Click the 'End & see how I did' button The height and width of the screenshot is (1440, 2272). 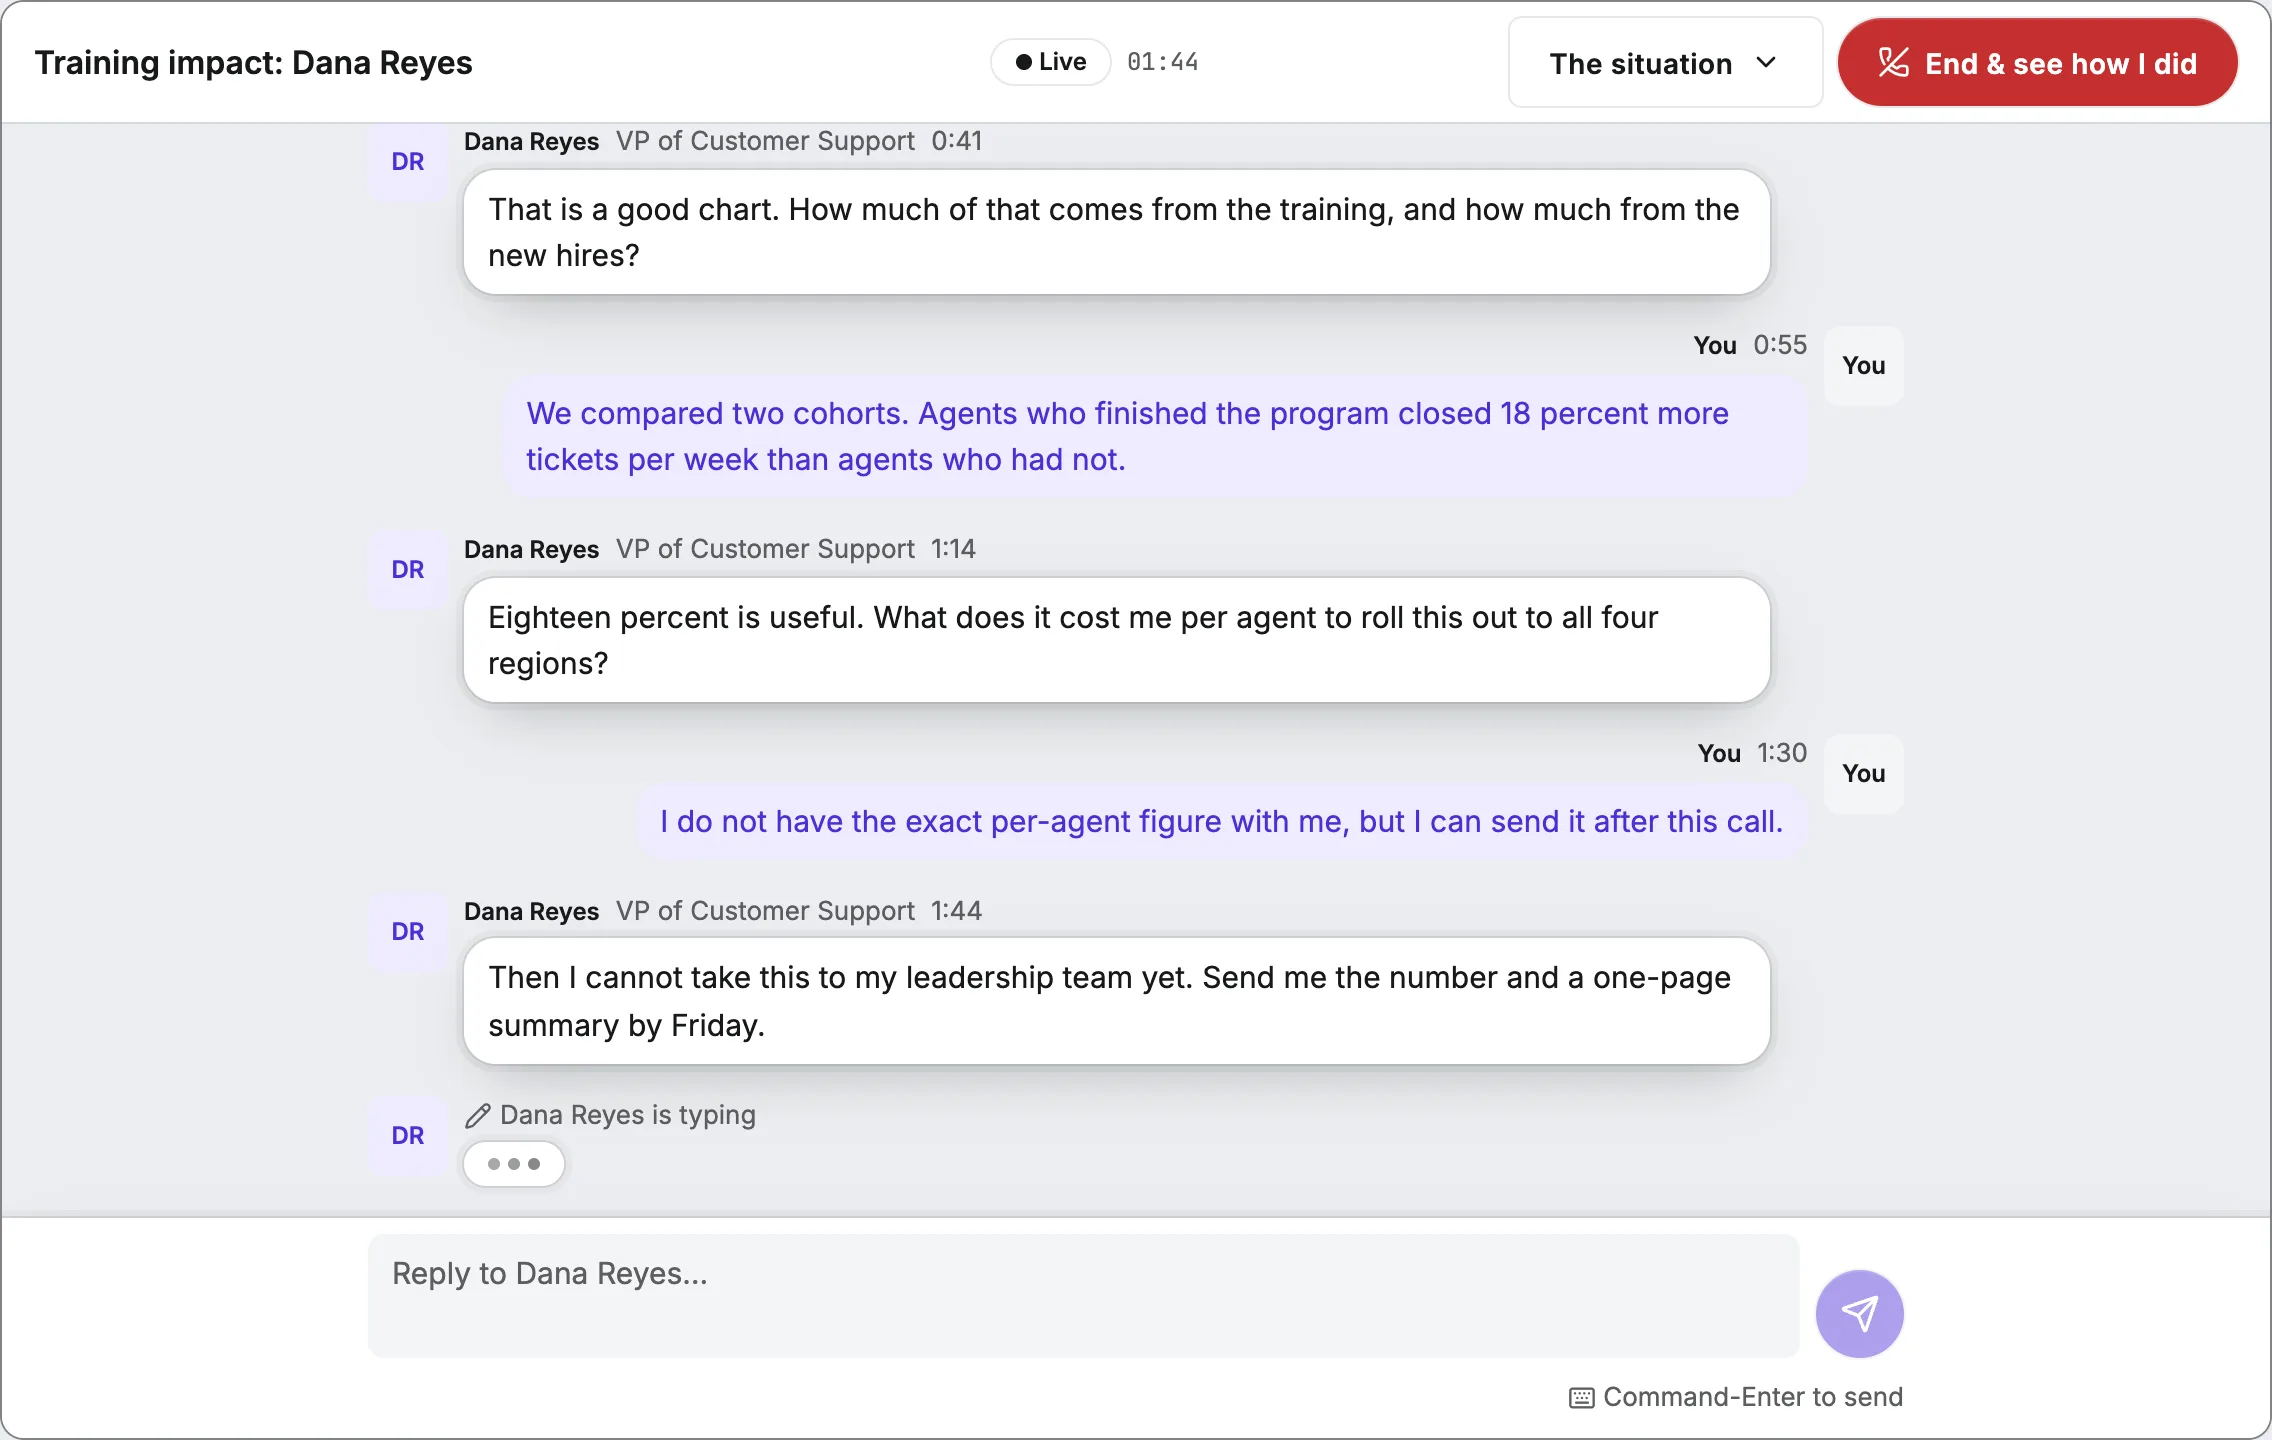pos(2037,63)
